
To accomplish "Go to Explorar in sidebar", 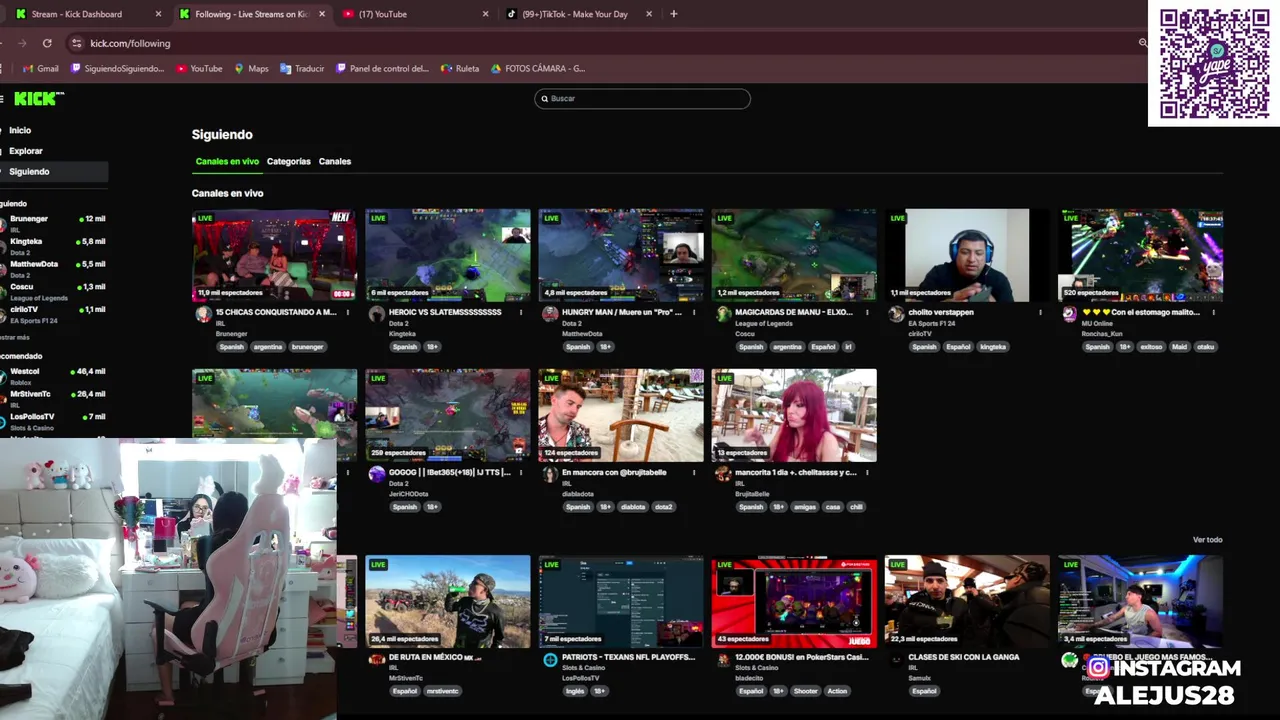I will (26, 151).
